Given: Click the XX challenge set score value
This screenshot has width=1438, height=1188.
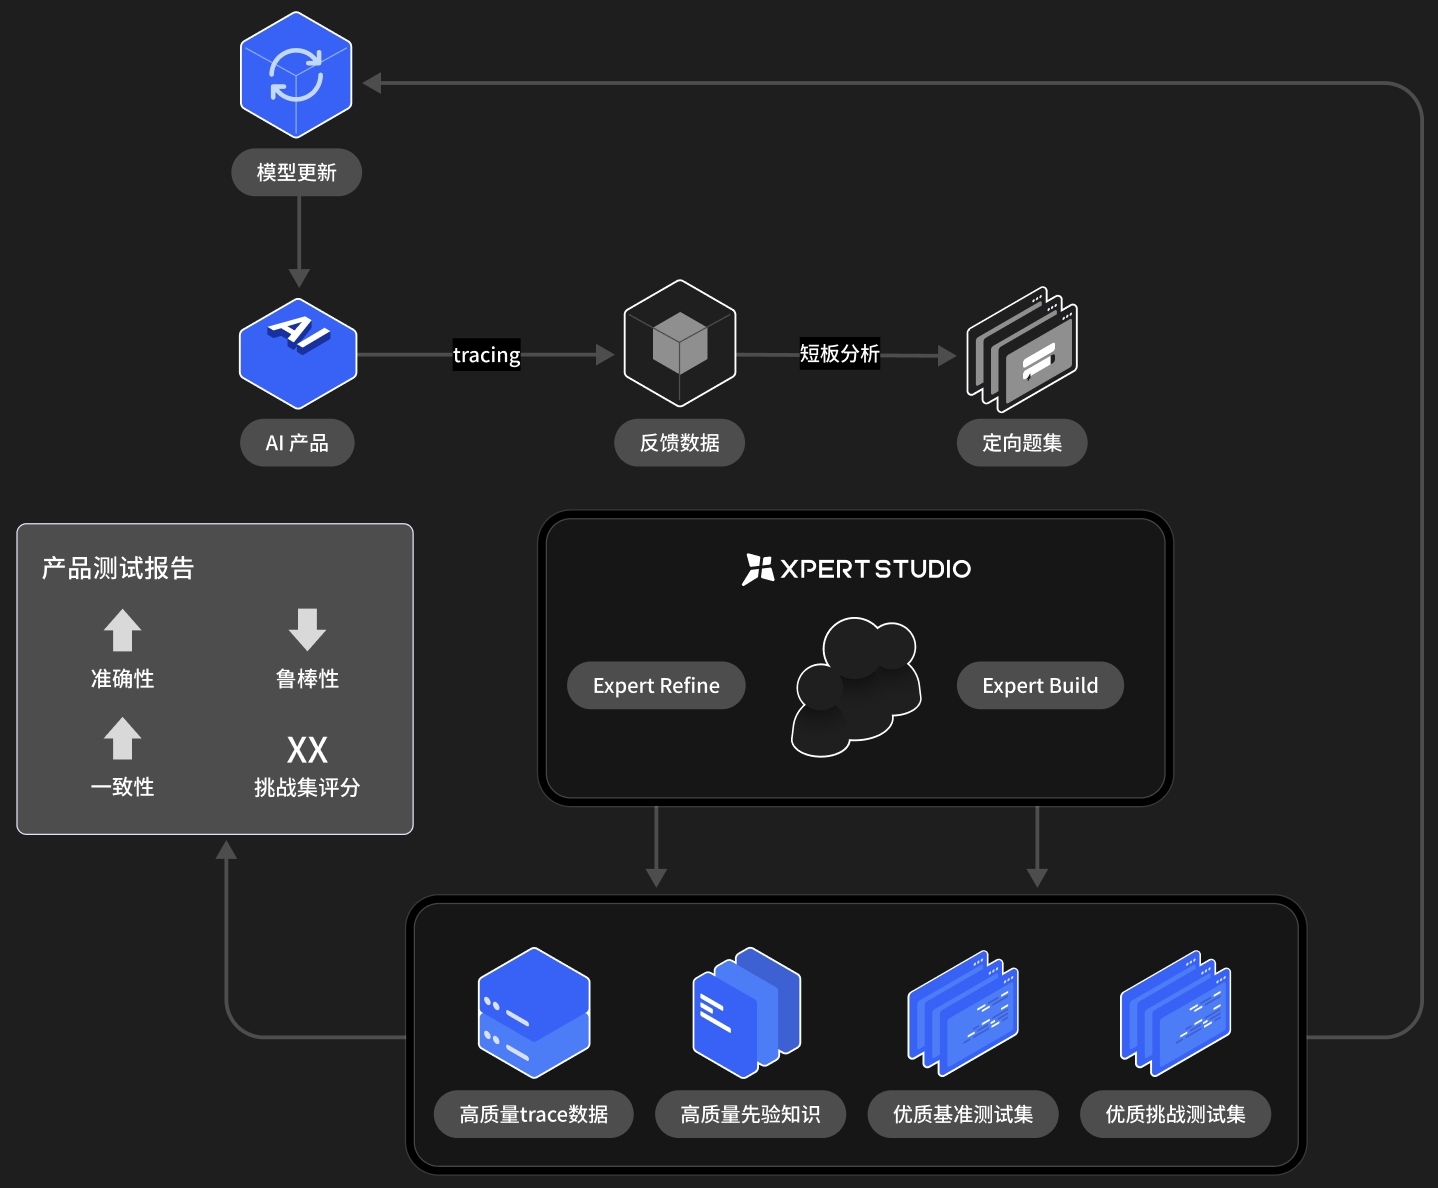Looking at the screenshot, I should point(307,750).
